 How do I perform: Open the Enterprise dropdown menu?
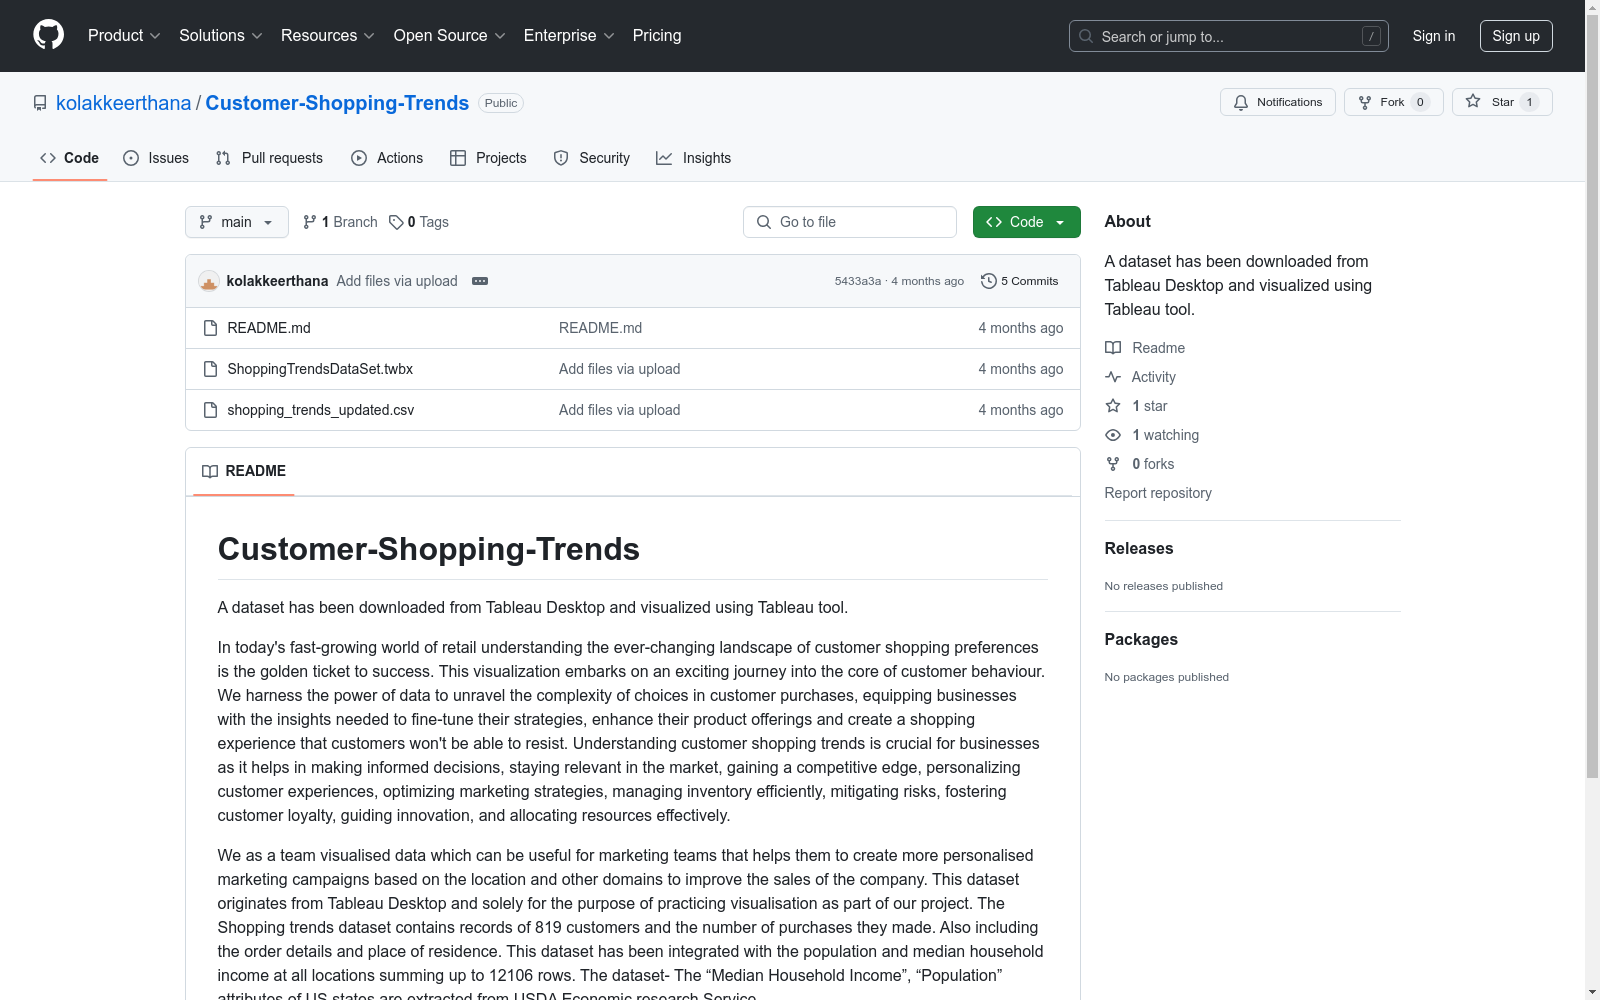coord(569,35)
